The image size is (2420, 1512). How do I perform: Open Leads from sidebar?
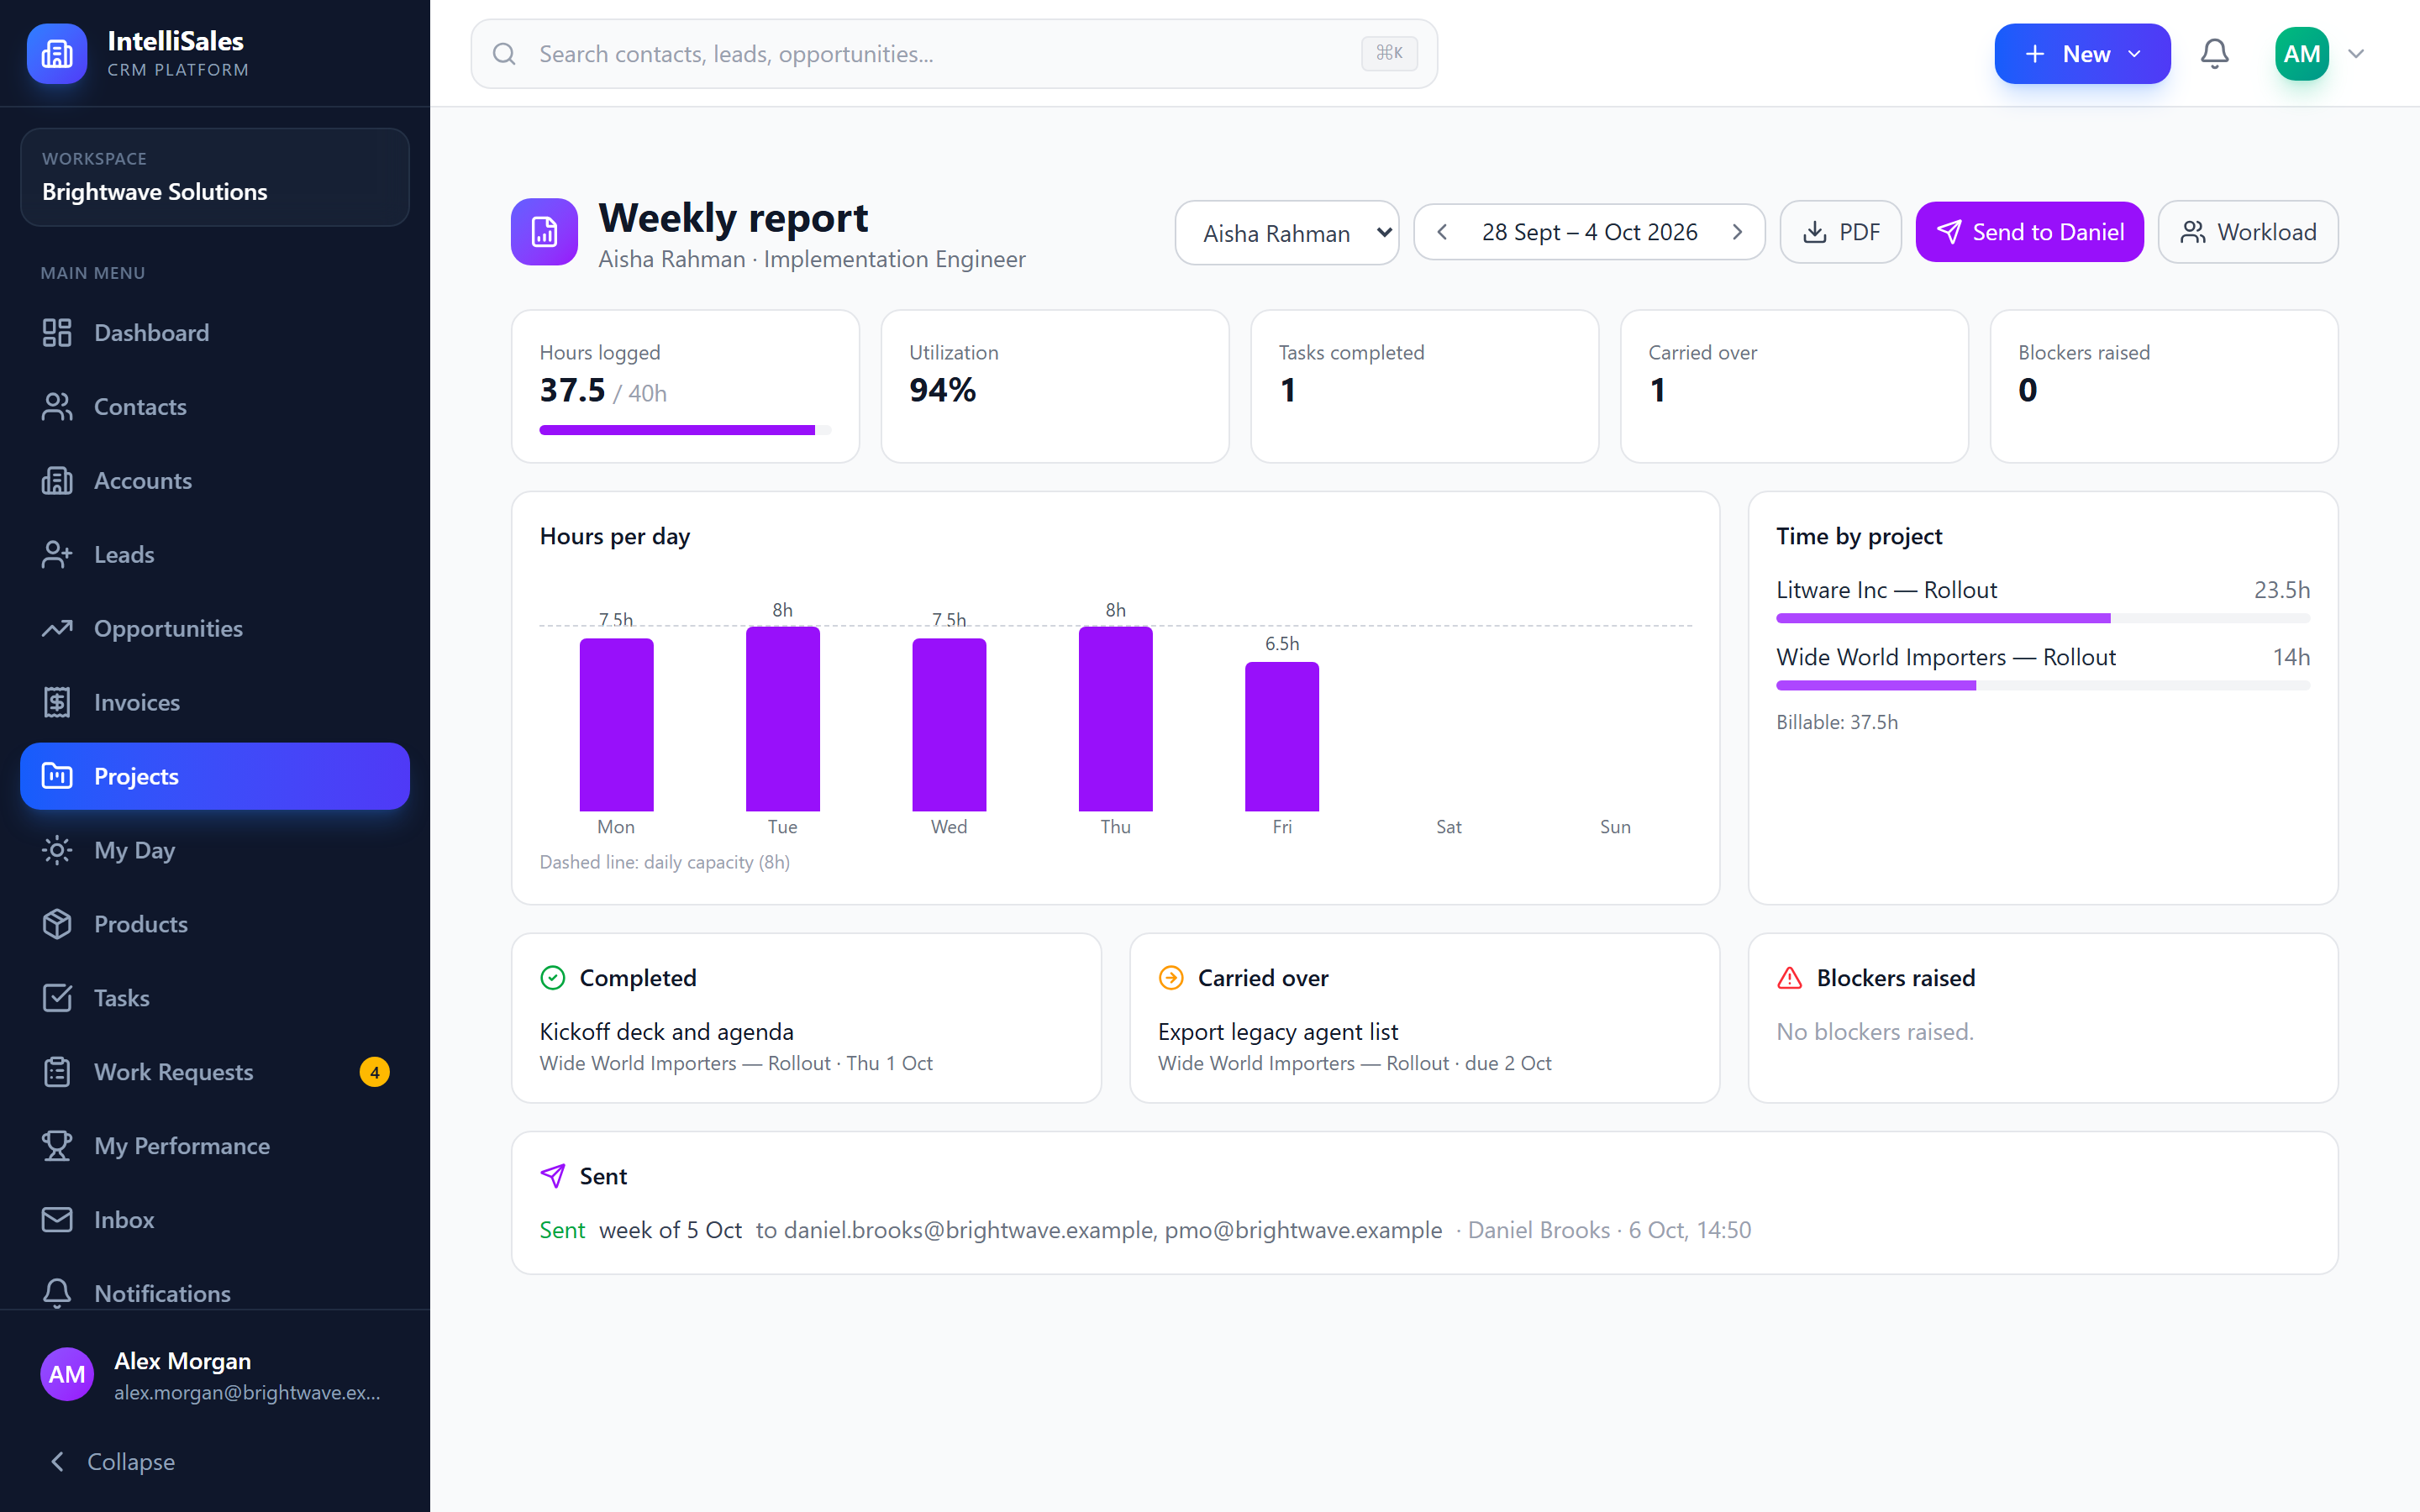pyautogui.click(x=215, y=555)
